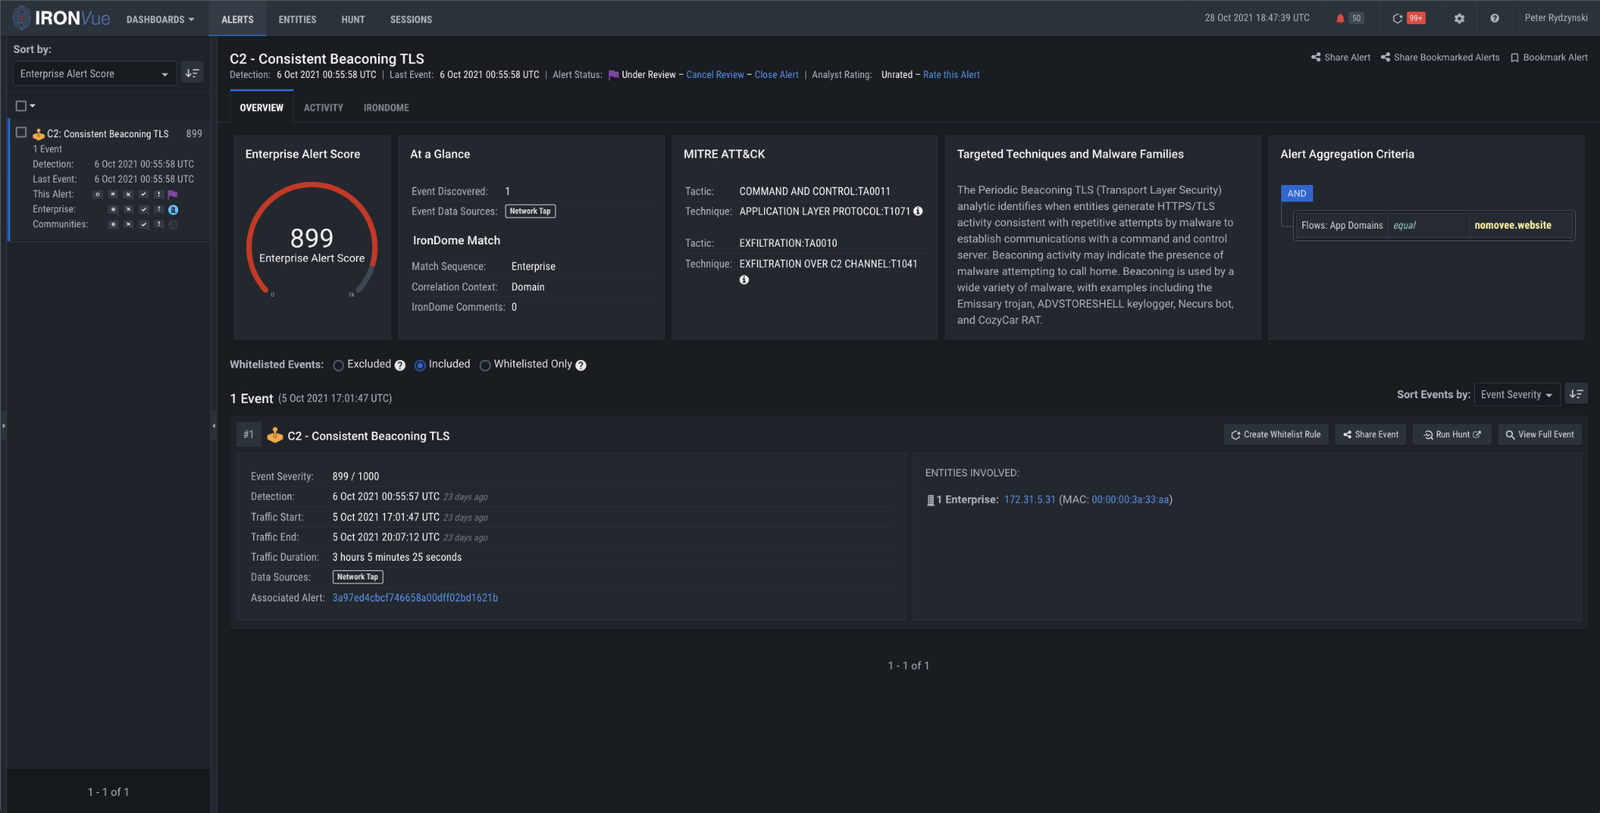The width and height of the screenshot is (1600, 813).
Task: Click the Cancel Review link
Action: [715, 75]
